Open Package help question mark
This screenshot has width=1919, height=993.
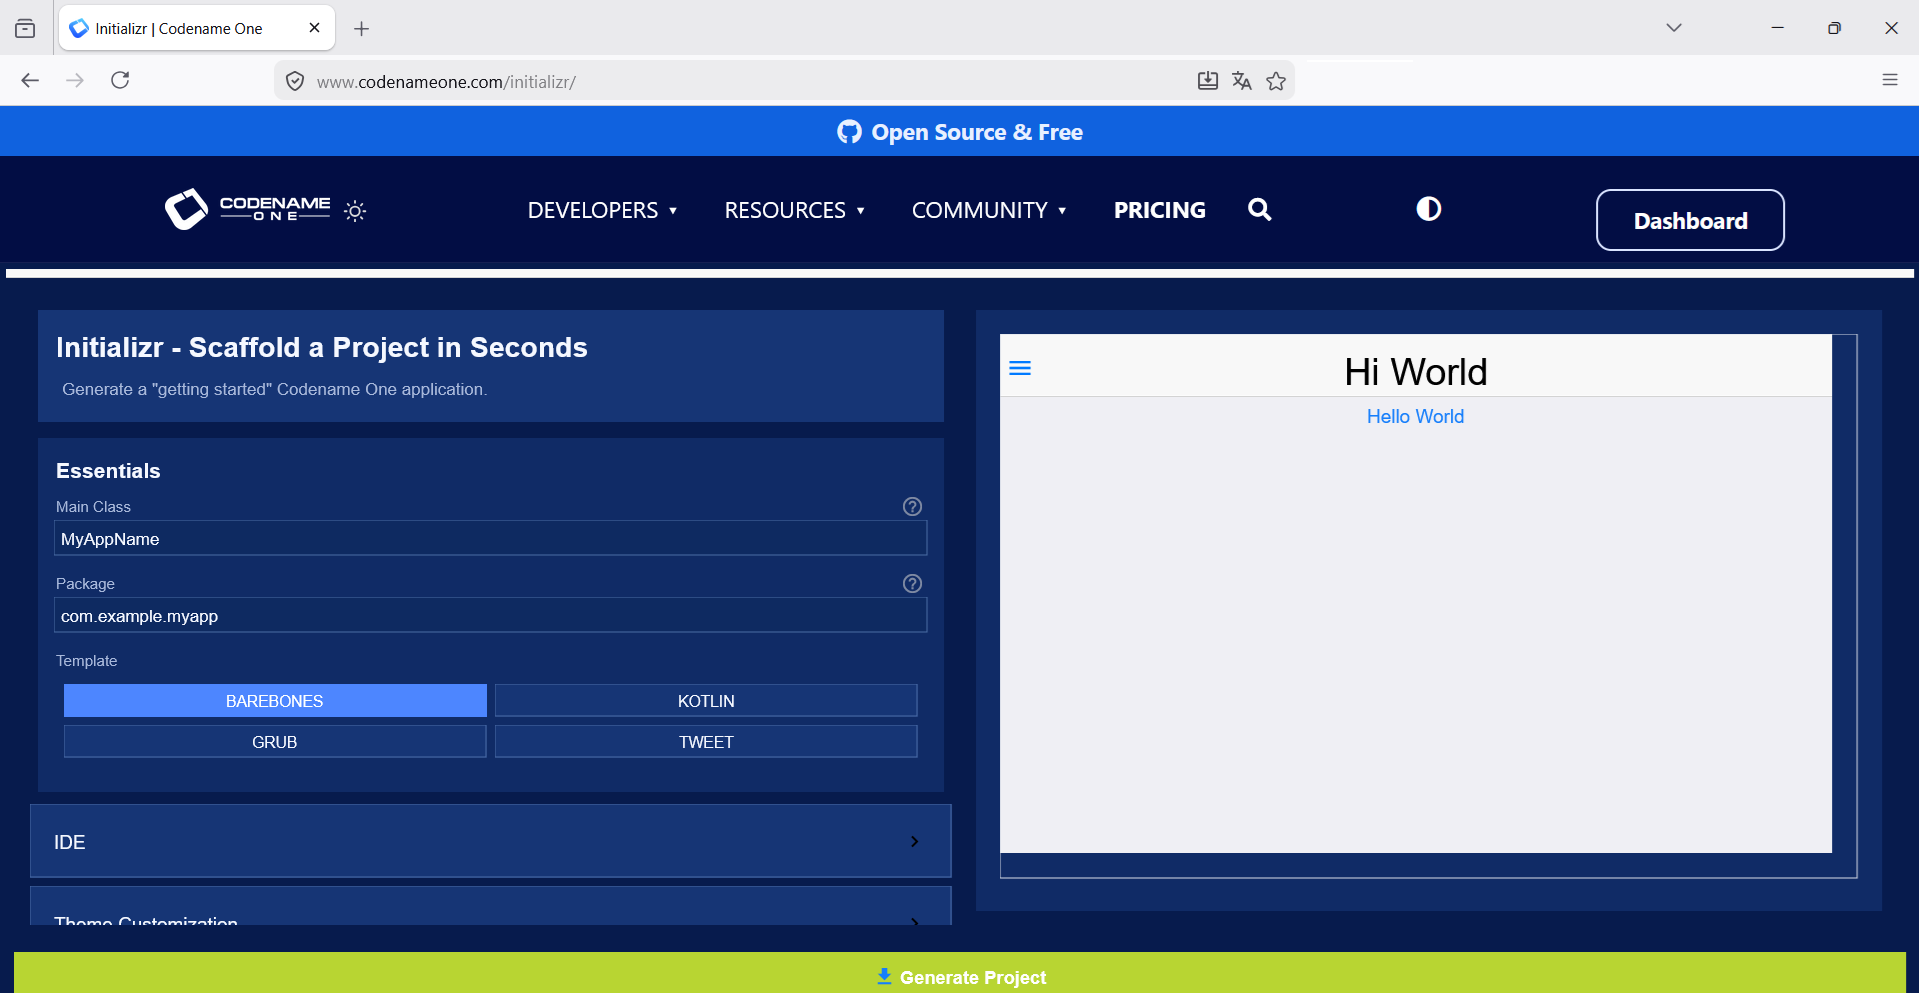[912, 583]
